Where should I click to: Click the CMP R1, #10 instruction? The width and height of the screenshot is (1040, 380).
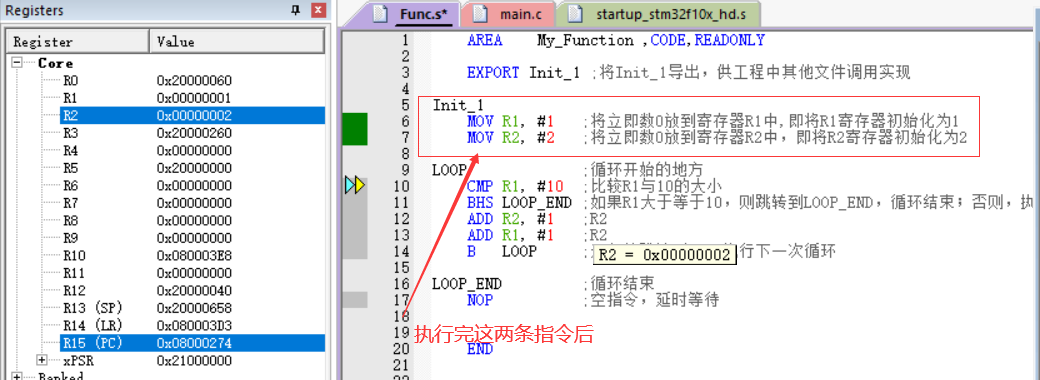tap(515, 186)
